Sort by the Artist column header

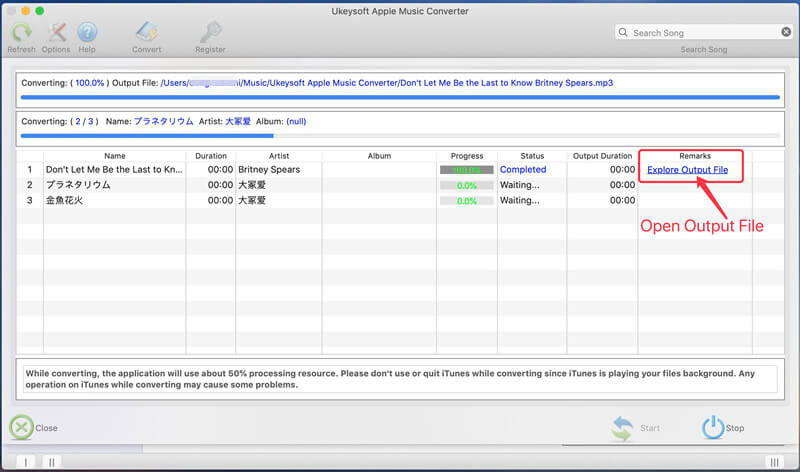click(279, 156)
